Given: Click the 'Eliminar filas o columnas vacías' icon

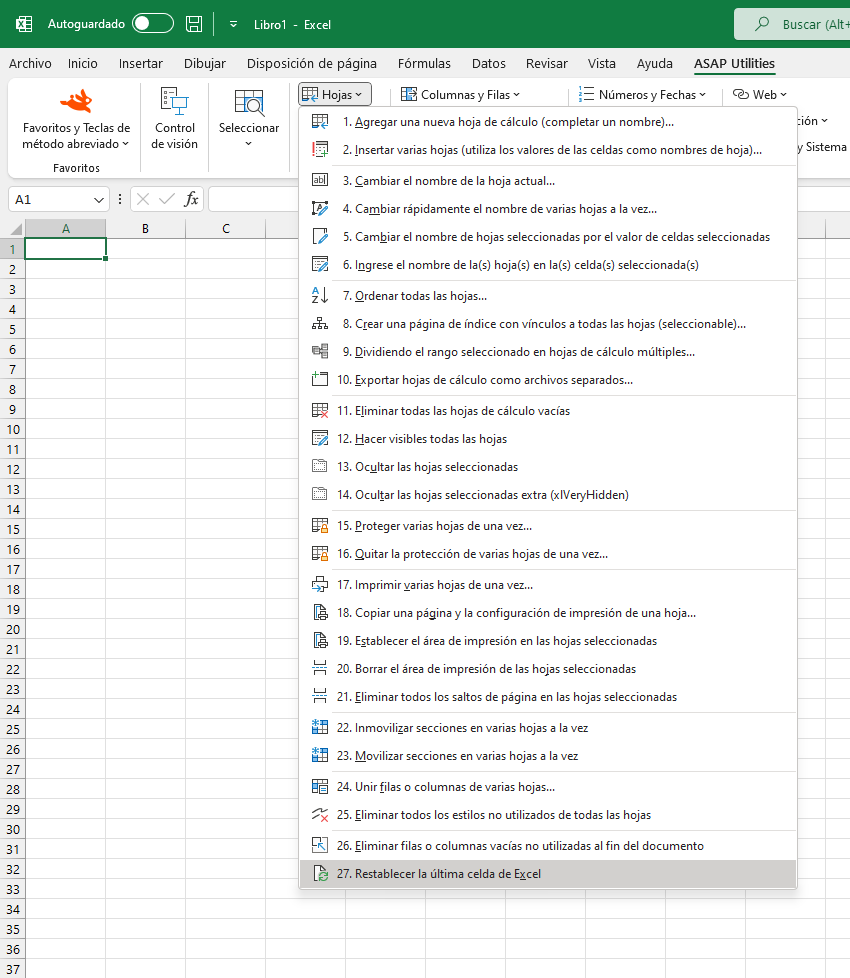Looking at the screenshot, I should pyautogui.click(x=320, y=845).
